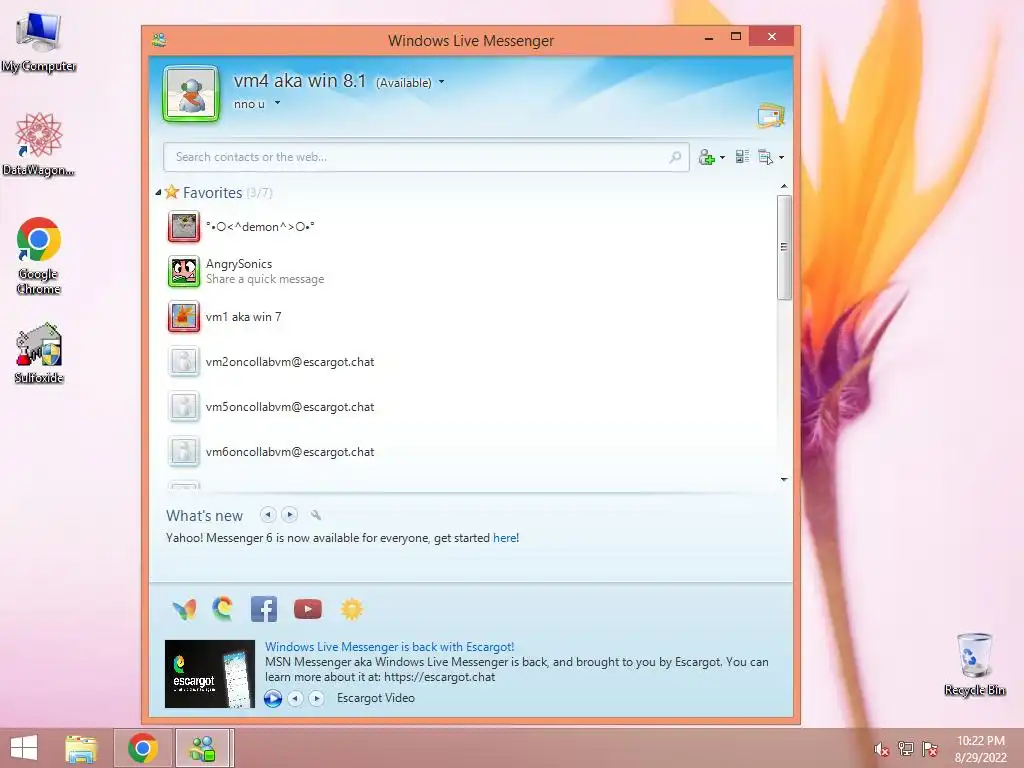Click the add a contact icon
1024x768 pixels.
point(707,157)
